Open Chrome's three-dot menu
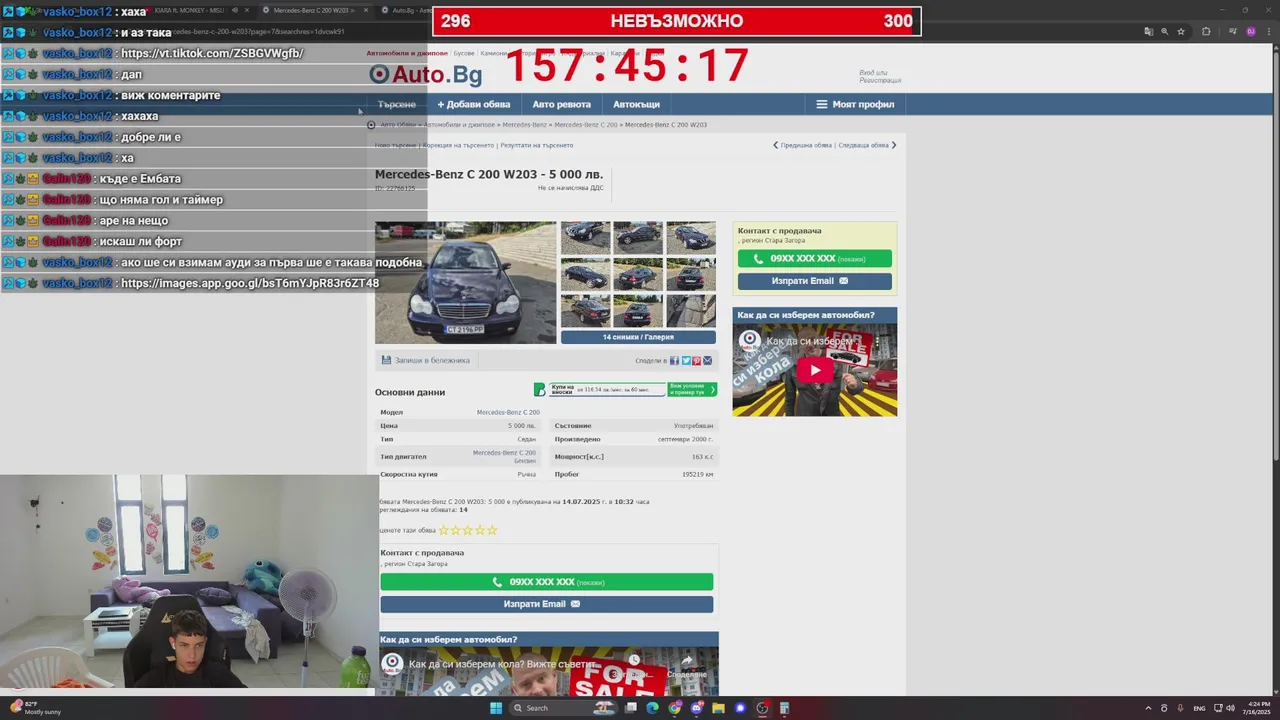The height and width of the screenshot is (720, 1280). pyautogui.click(x=1269, y=32)
